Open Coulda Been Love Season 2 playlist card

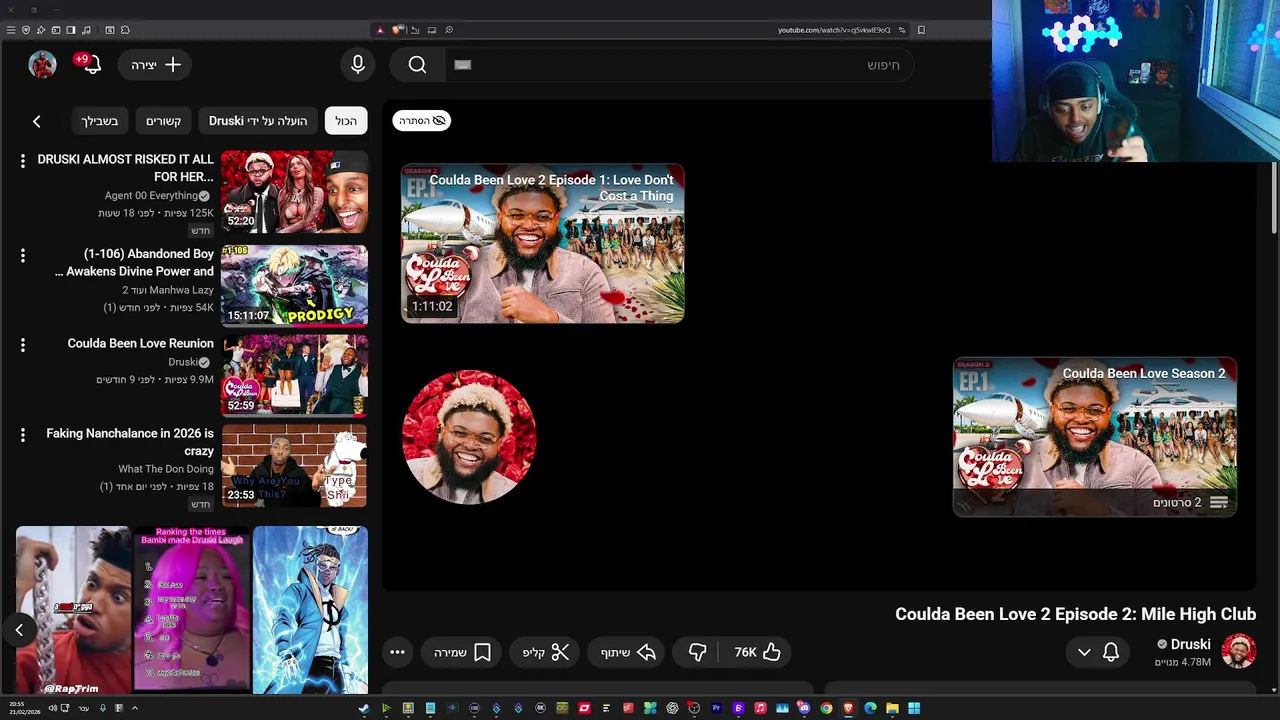1095,437
